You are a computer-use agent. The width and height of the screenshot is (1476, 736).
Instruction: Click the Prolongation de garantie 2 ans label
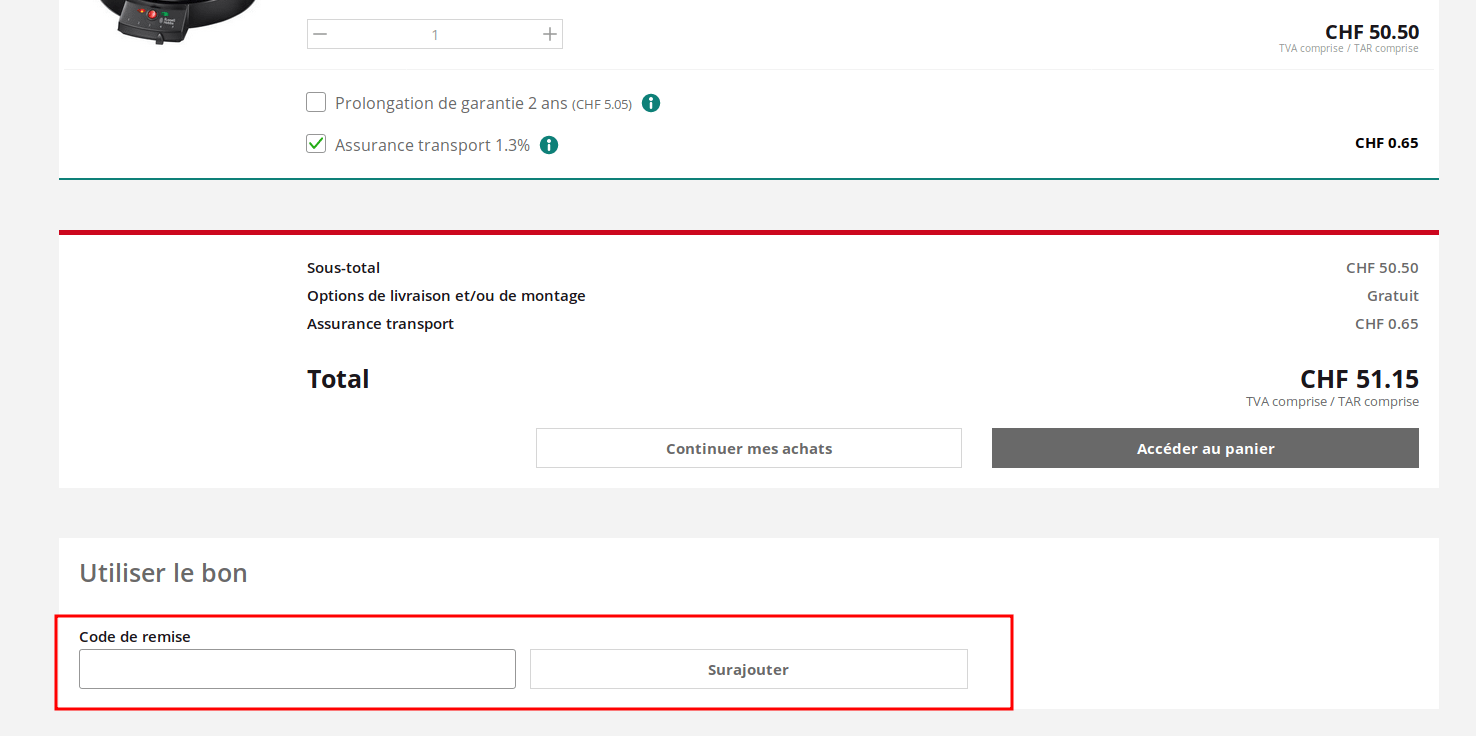[x=450, y=103]
